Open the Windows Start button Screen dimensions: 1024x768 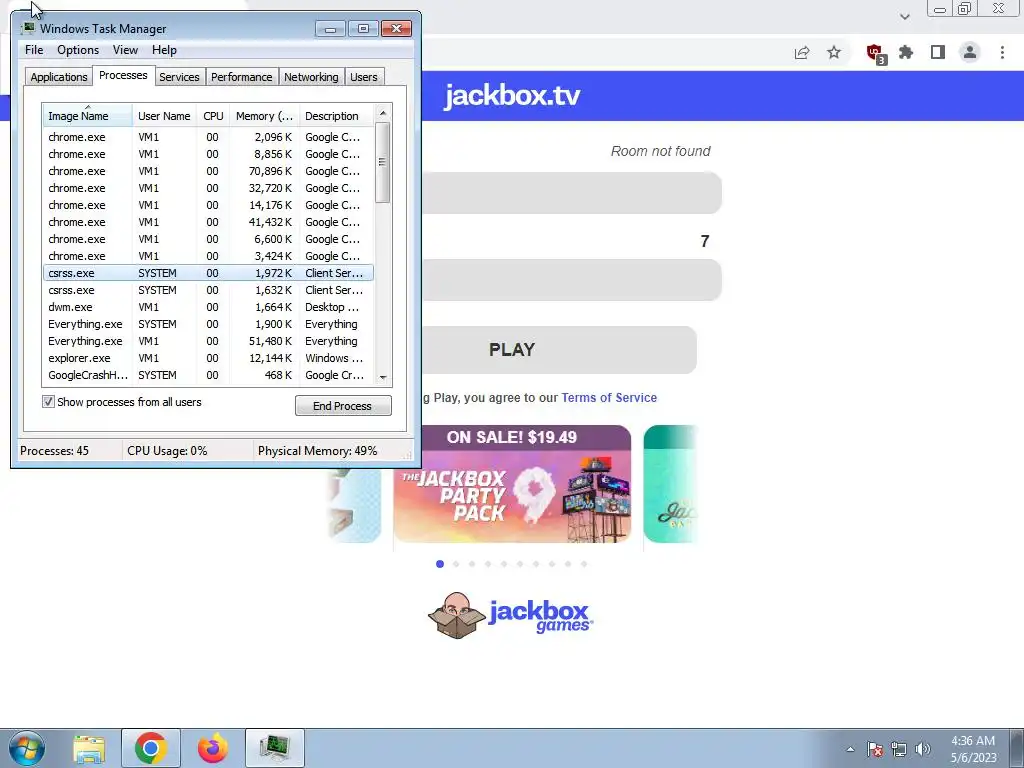coord(26,748)
